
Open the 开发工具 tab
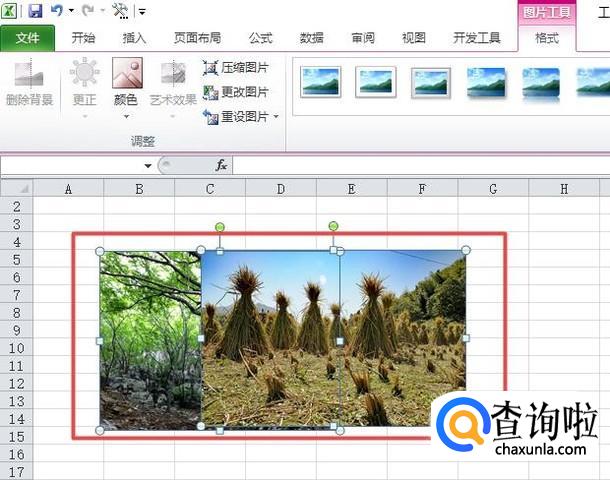[477, 38]
